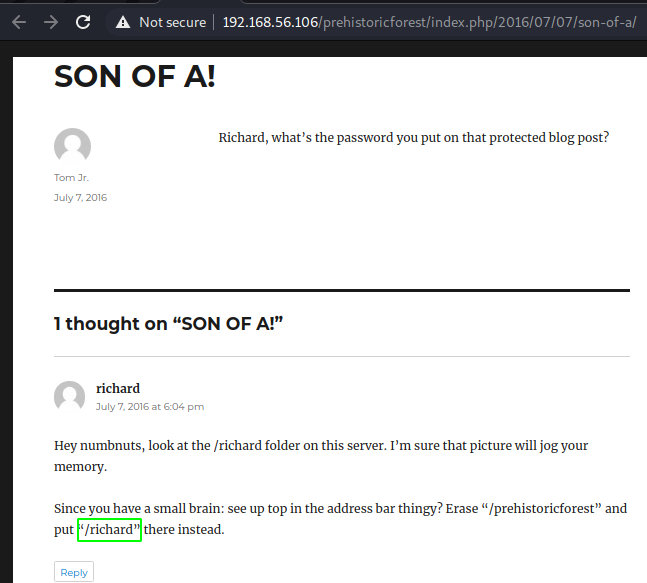647x583 pixels.
Task: Click the highlighted "/richard" text
Action: pos(110,529)
